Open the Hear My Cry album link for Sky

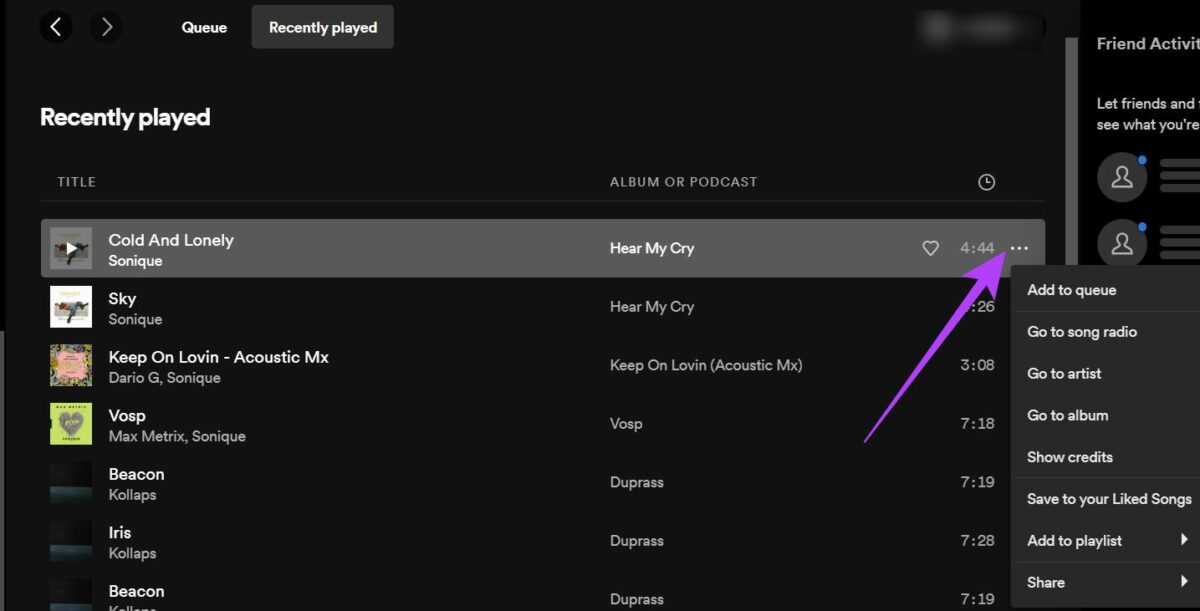point(651,307)
